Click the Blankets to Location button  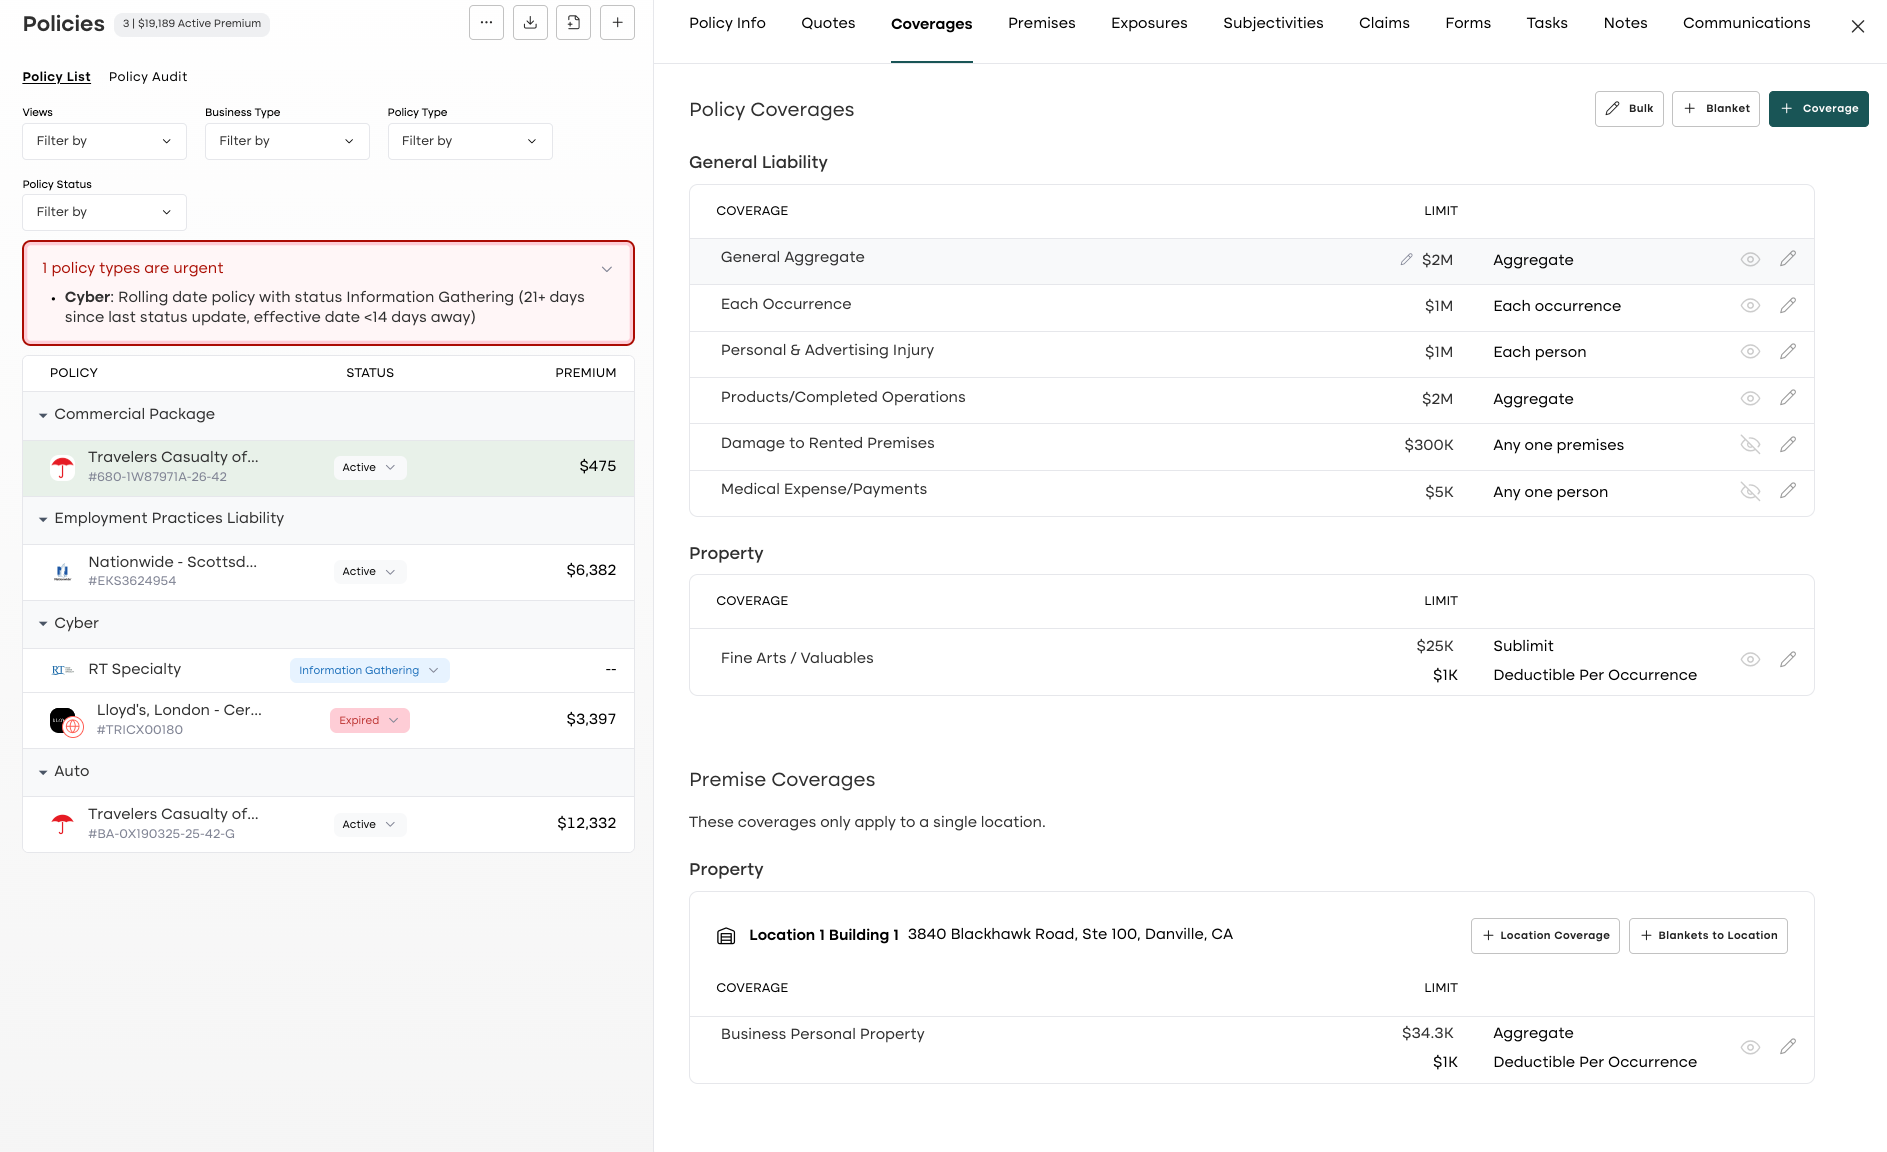click(x=1708, y=936)
